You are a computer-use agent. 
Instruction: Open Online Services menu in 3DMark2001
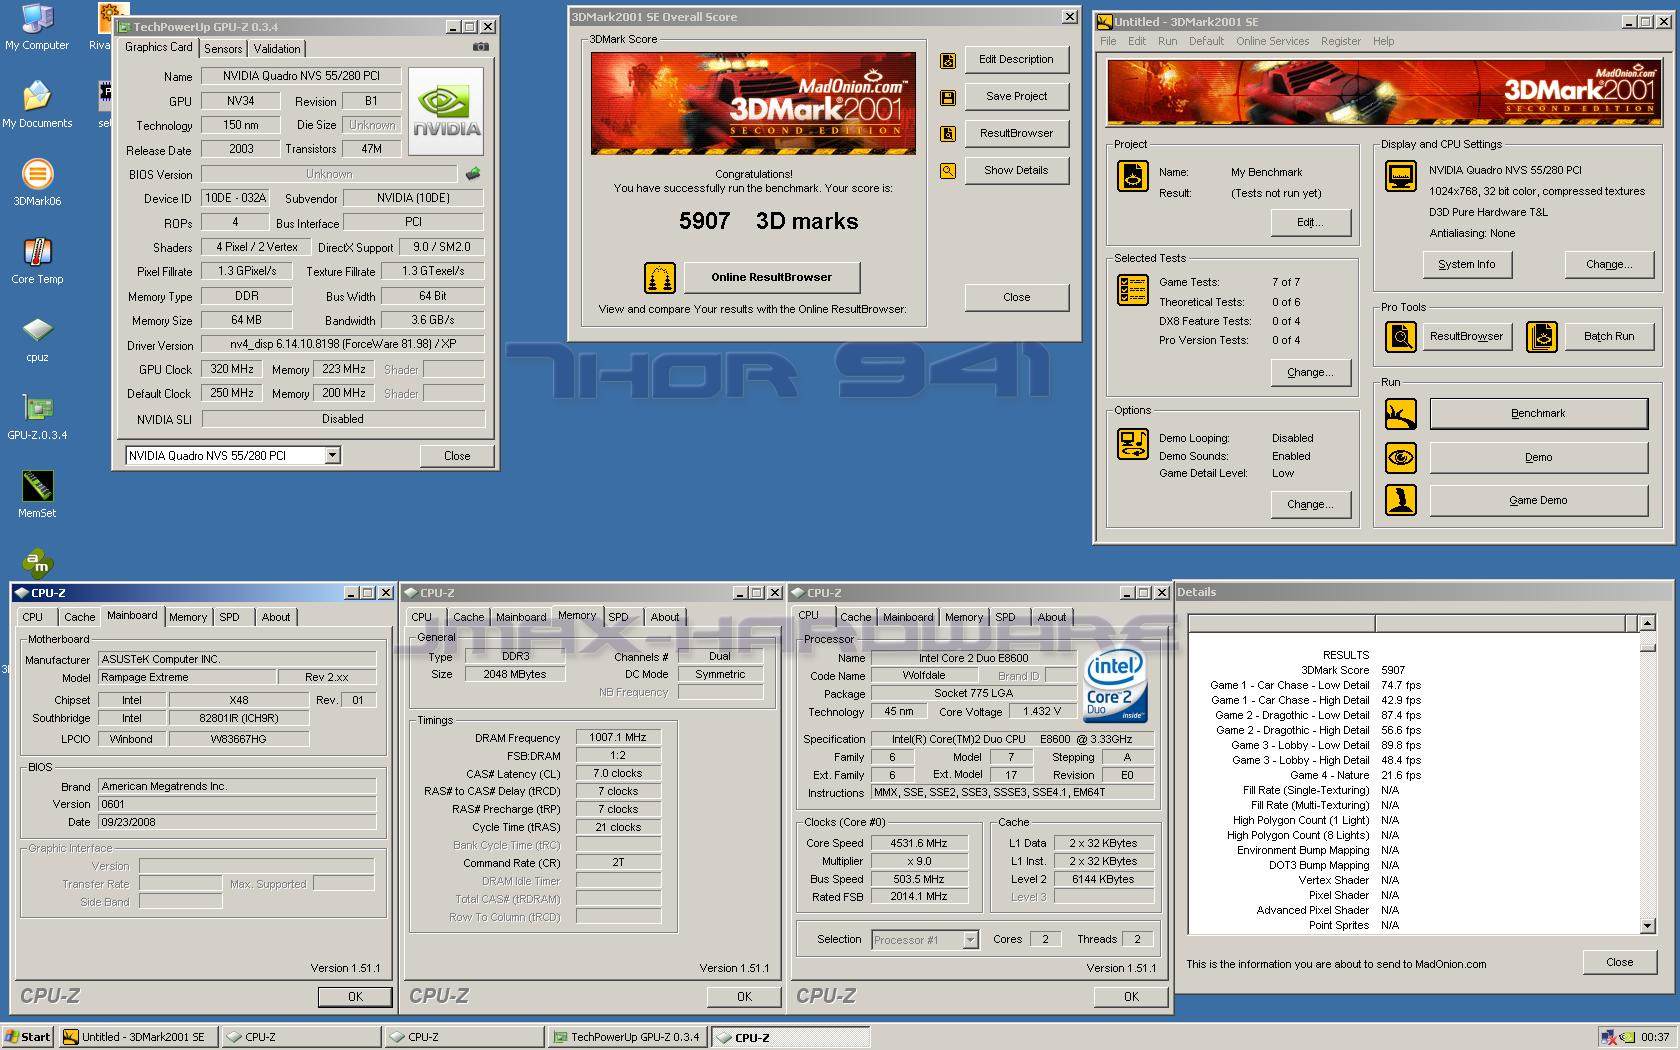[1272, 42]
